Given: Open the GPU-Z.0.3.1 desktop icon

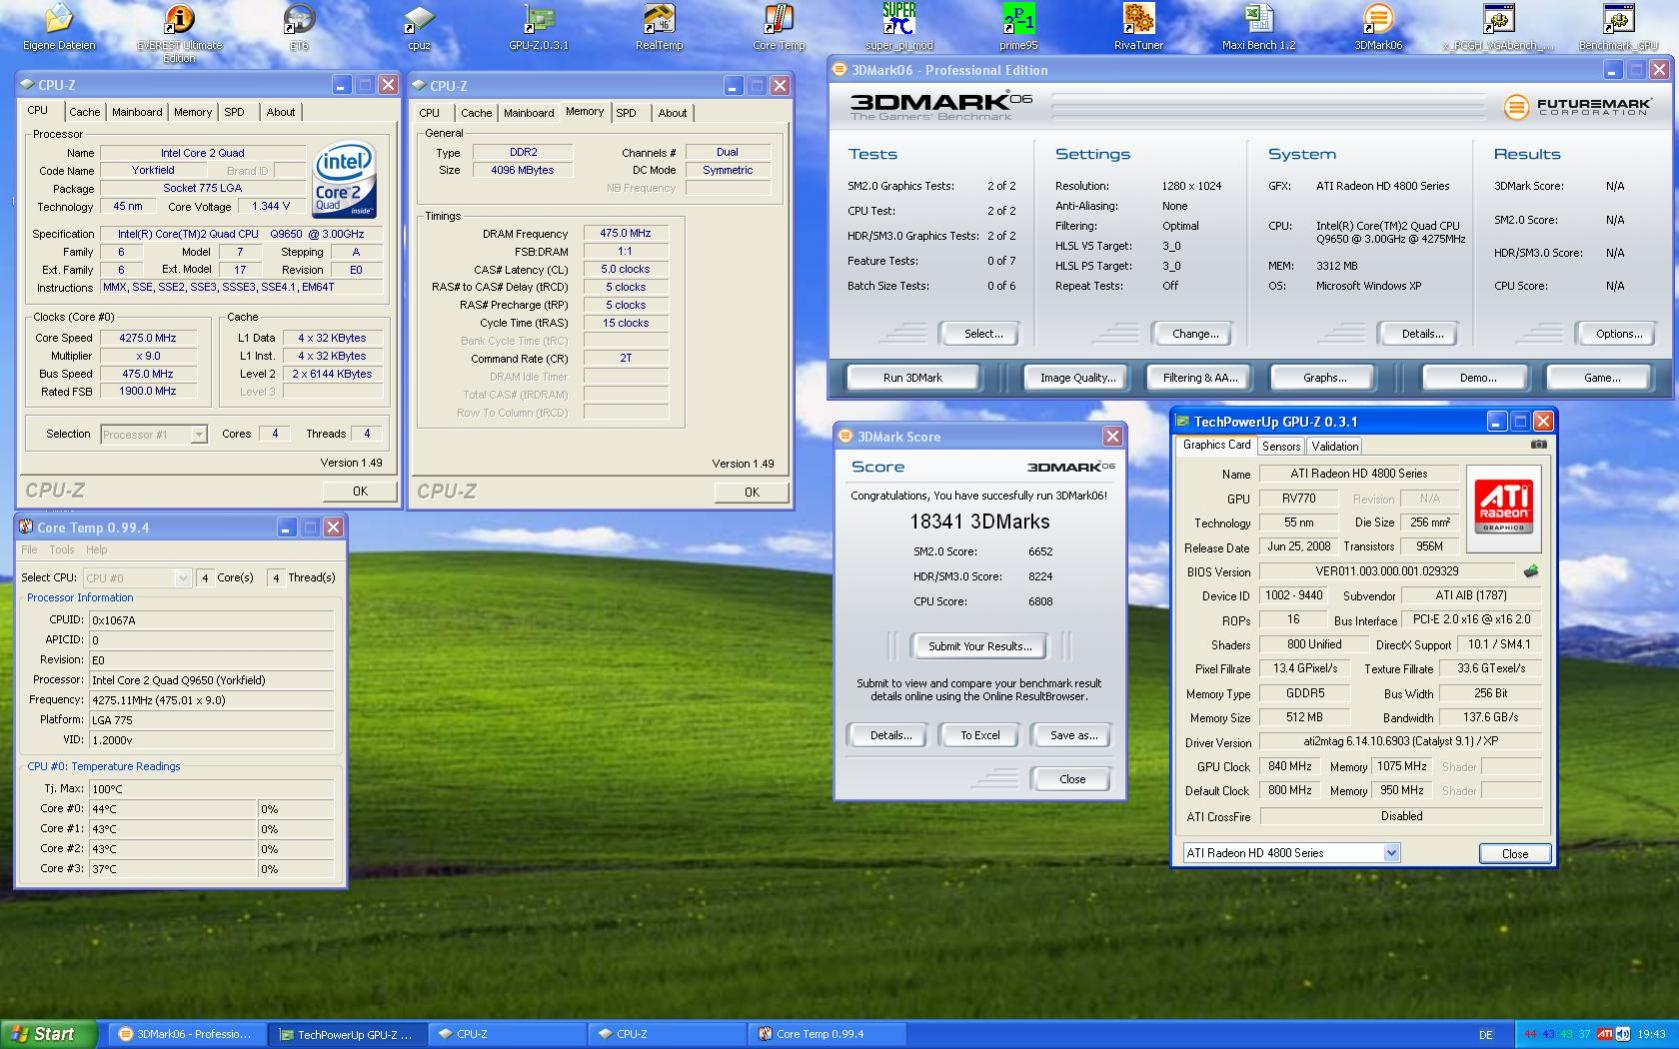Looking at the screenshot, I should tap(539, 27).
